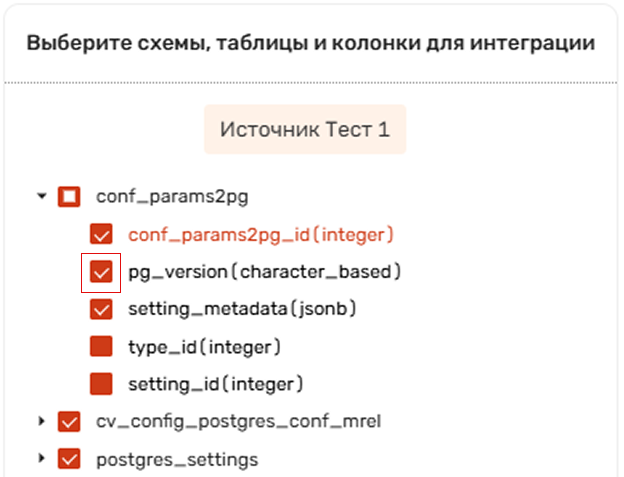Click the cv_config_postgres_conf_mrel table name
The width and height of the screenshot is (624, 477).
(239, 421)
